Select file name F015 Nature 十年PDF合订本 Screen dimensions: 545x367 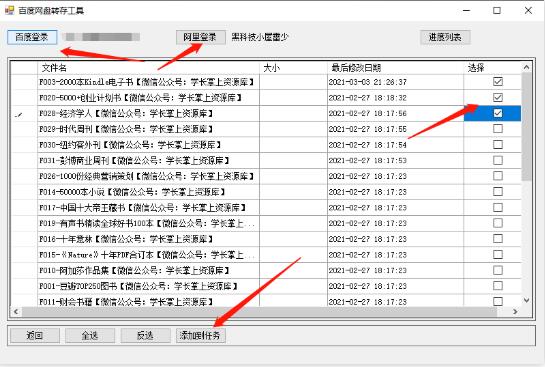tap(147, 255)
